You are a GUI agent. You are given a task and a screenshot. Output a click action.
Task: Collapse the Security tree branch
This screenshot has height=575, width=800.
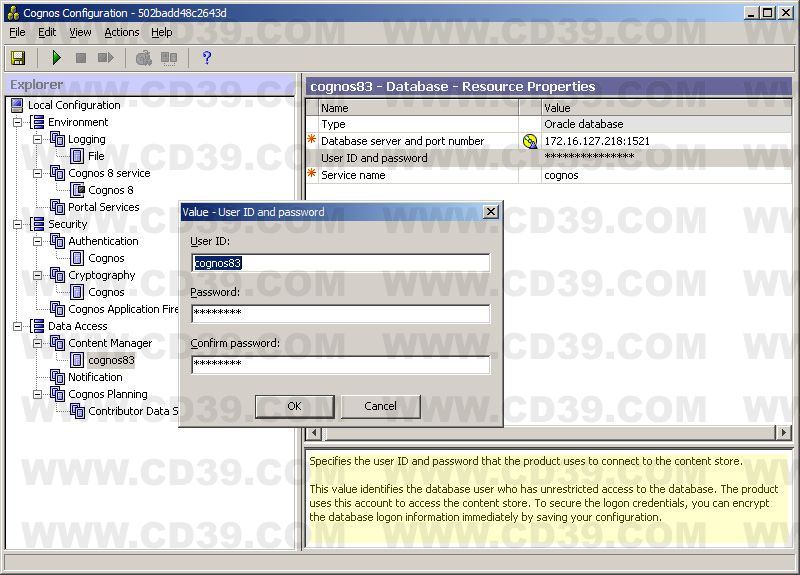pyautogui.click(x=18, y=224)
